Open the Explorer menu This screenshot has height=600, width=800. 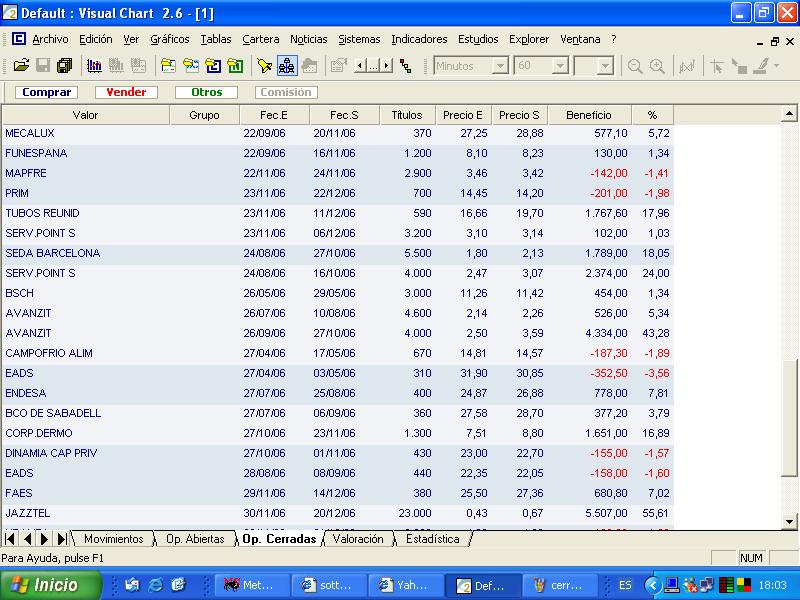click(529, 39)
